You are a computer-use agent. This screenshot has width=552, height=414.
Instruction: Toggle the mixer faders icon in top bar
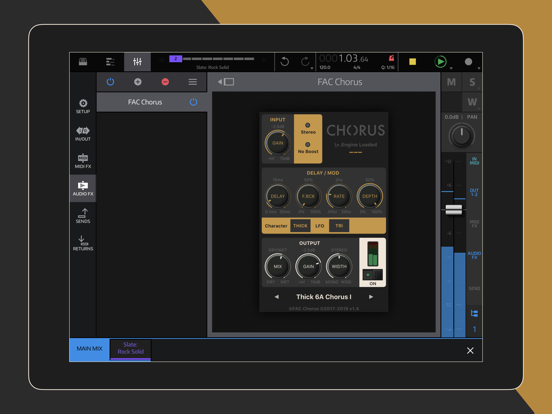[137, 62]
